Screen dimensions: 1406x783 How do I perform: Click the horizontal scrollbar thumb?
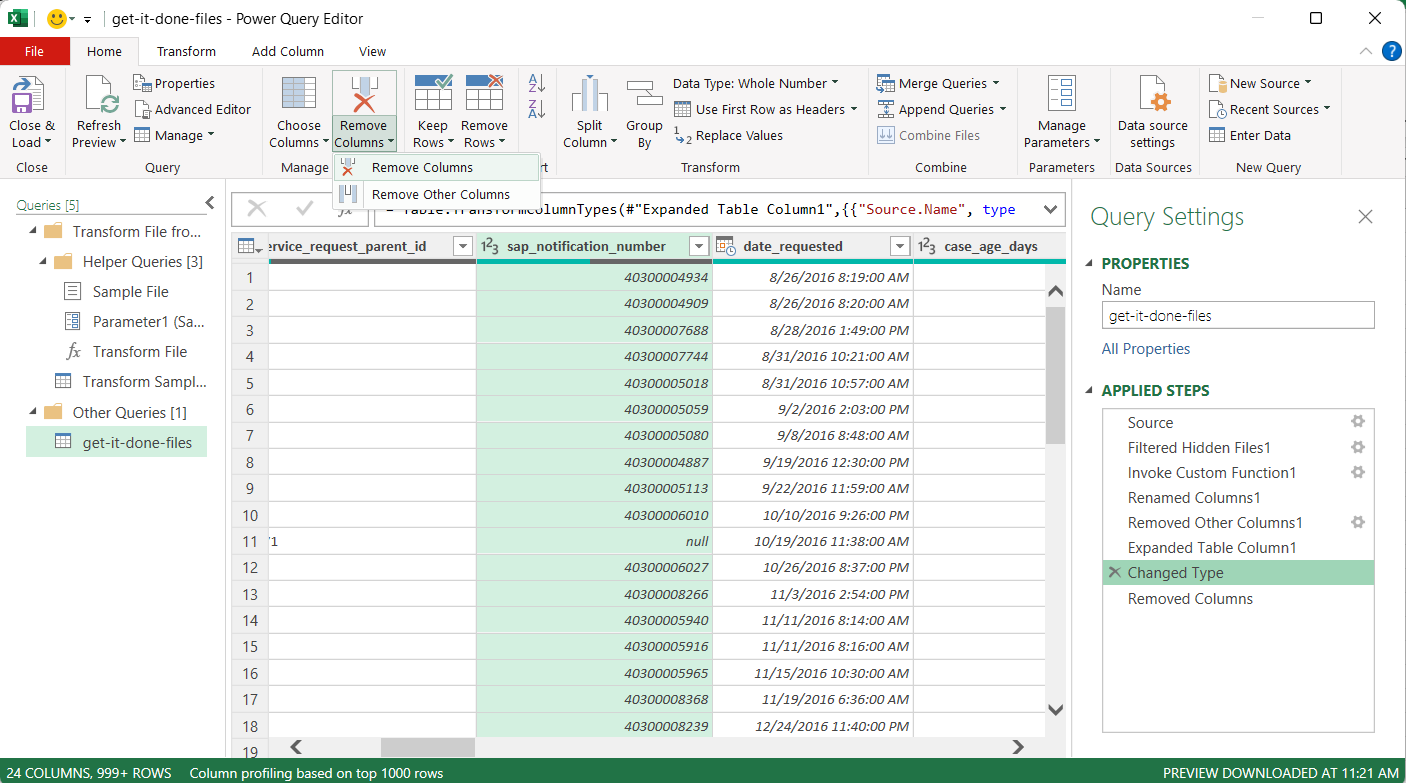point(427,747)
